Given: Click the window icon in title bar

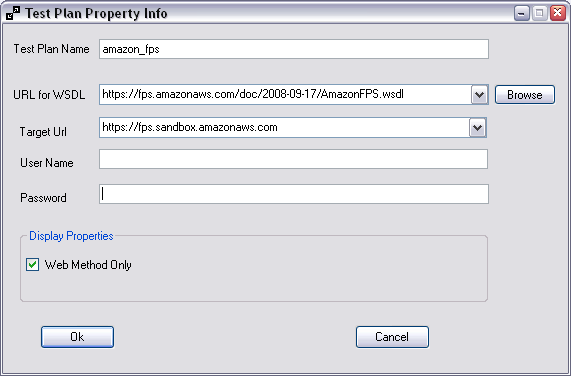Looking at the screenshot, I should 13,13.
